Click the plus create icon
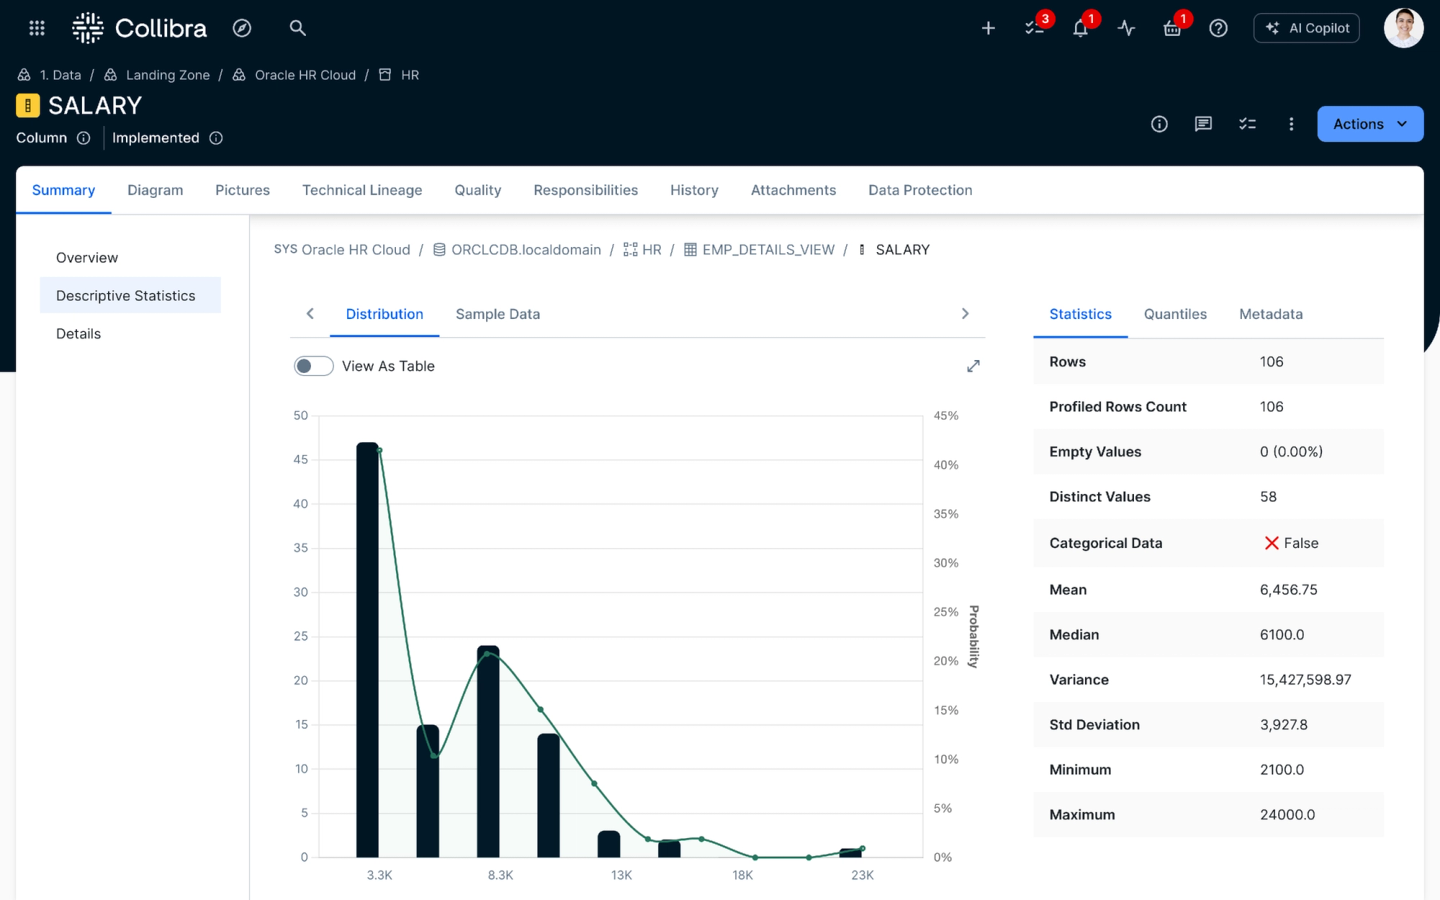Viewport: 1440px width, 900px height. (x=988, y=28)
